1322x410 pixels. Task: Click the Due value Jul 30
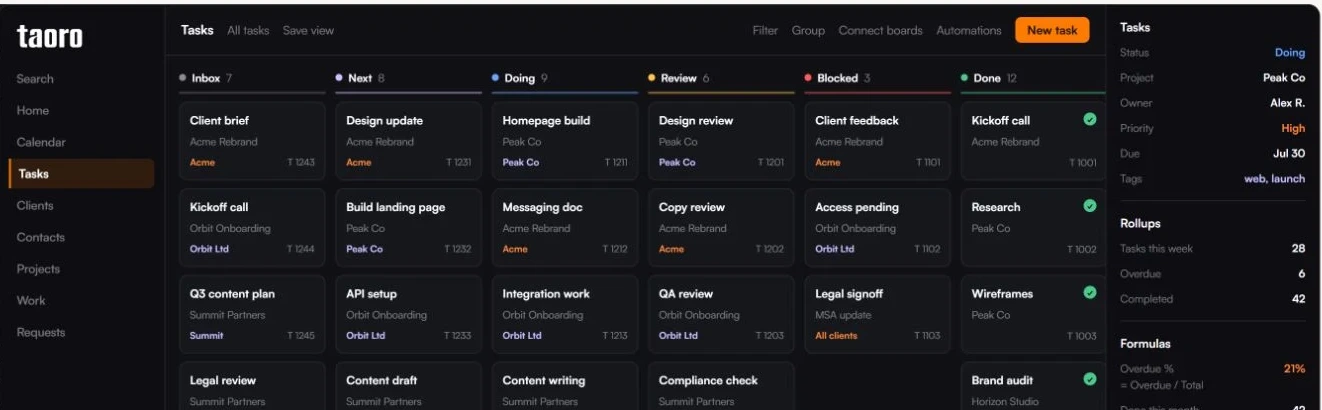[1290, 154]
